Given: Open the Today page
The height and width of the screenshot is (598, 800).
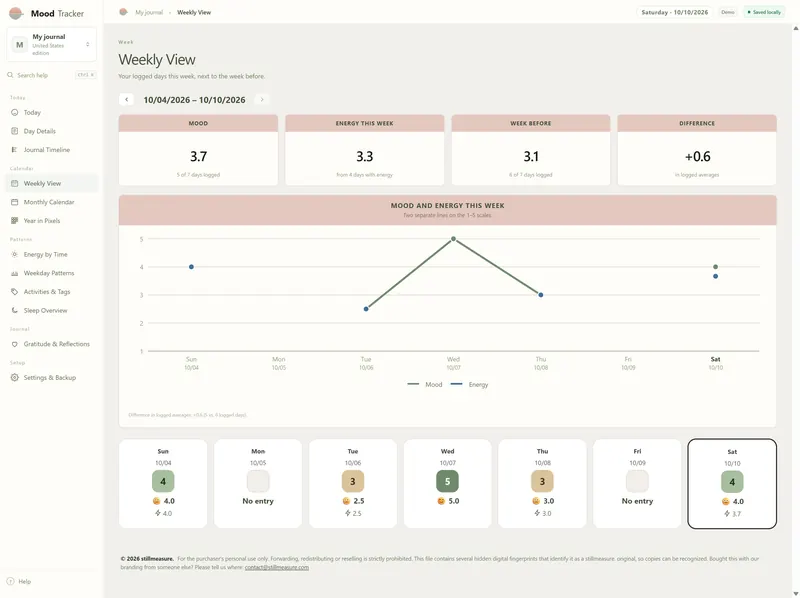Looking at the screenshot, I should tap(52, 112).
